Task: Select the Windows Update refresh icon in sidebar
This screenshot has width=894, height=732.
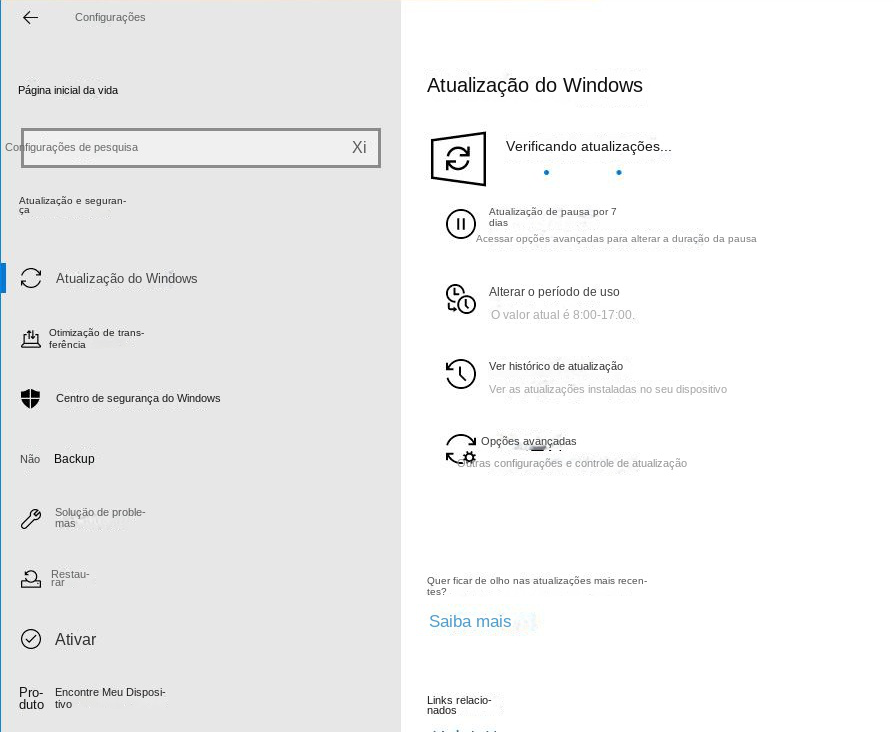Action: (x=31, y=278)
